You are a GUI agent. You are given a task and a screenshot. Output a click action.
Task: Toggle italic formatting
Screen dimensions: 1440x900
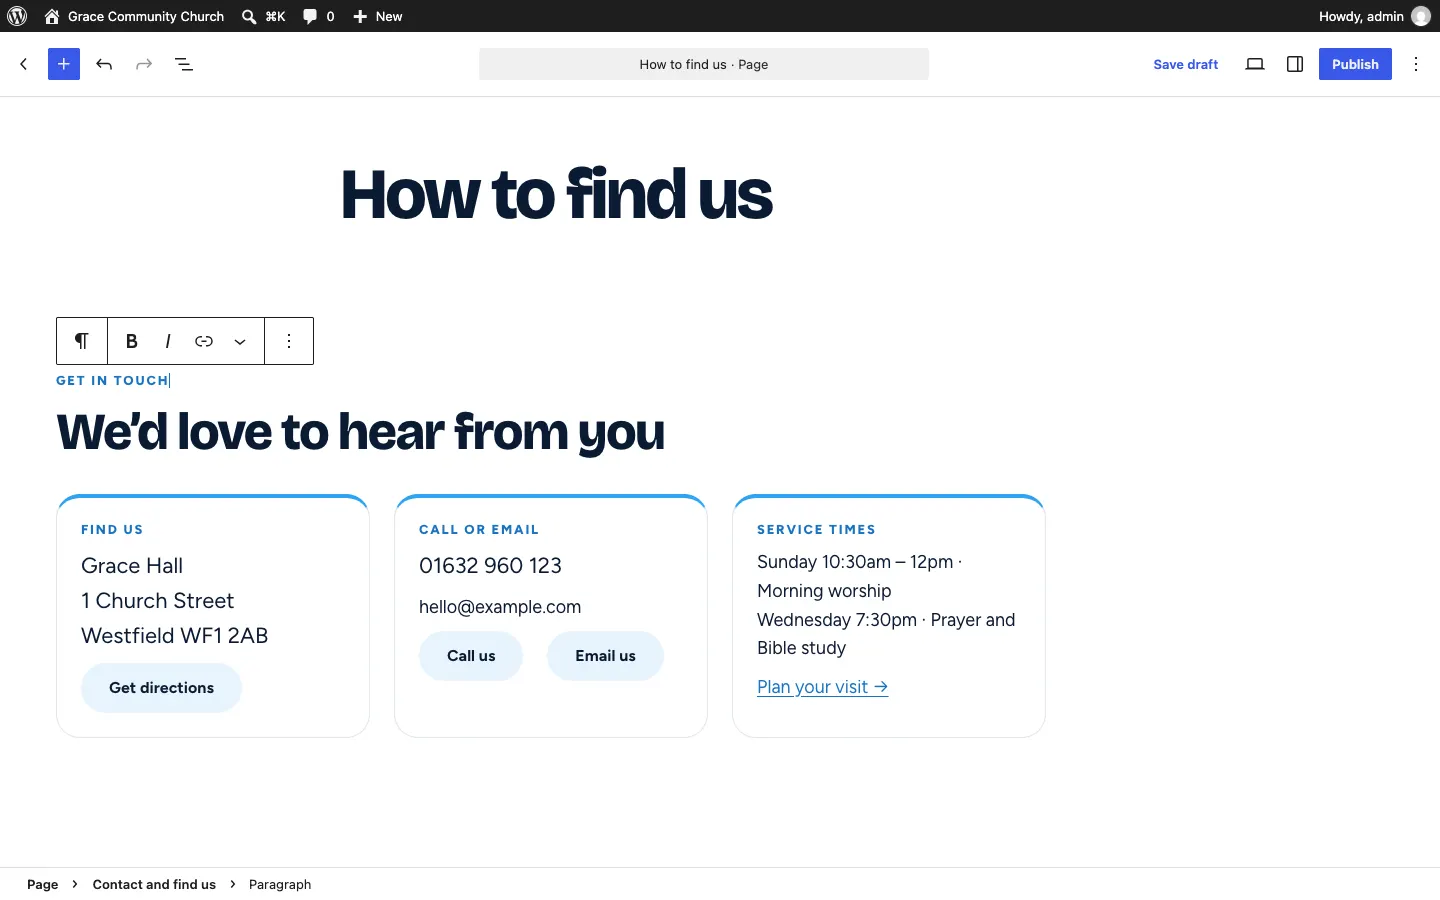168,341
